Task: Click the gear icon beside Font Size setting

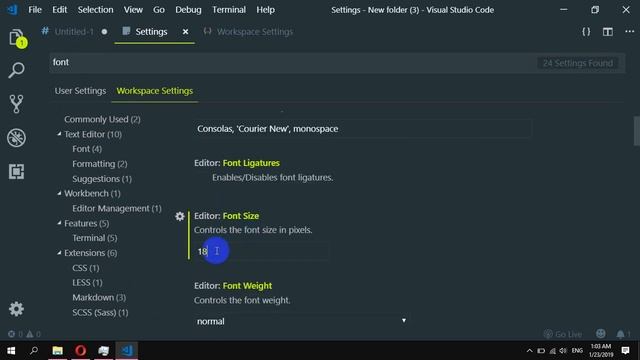Action: pyautogui.click(x=180, y=216)
